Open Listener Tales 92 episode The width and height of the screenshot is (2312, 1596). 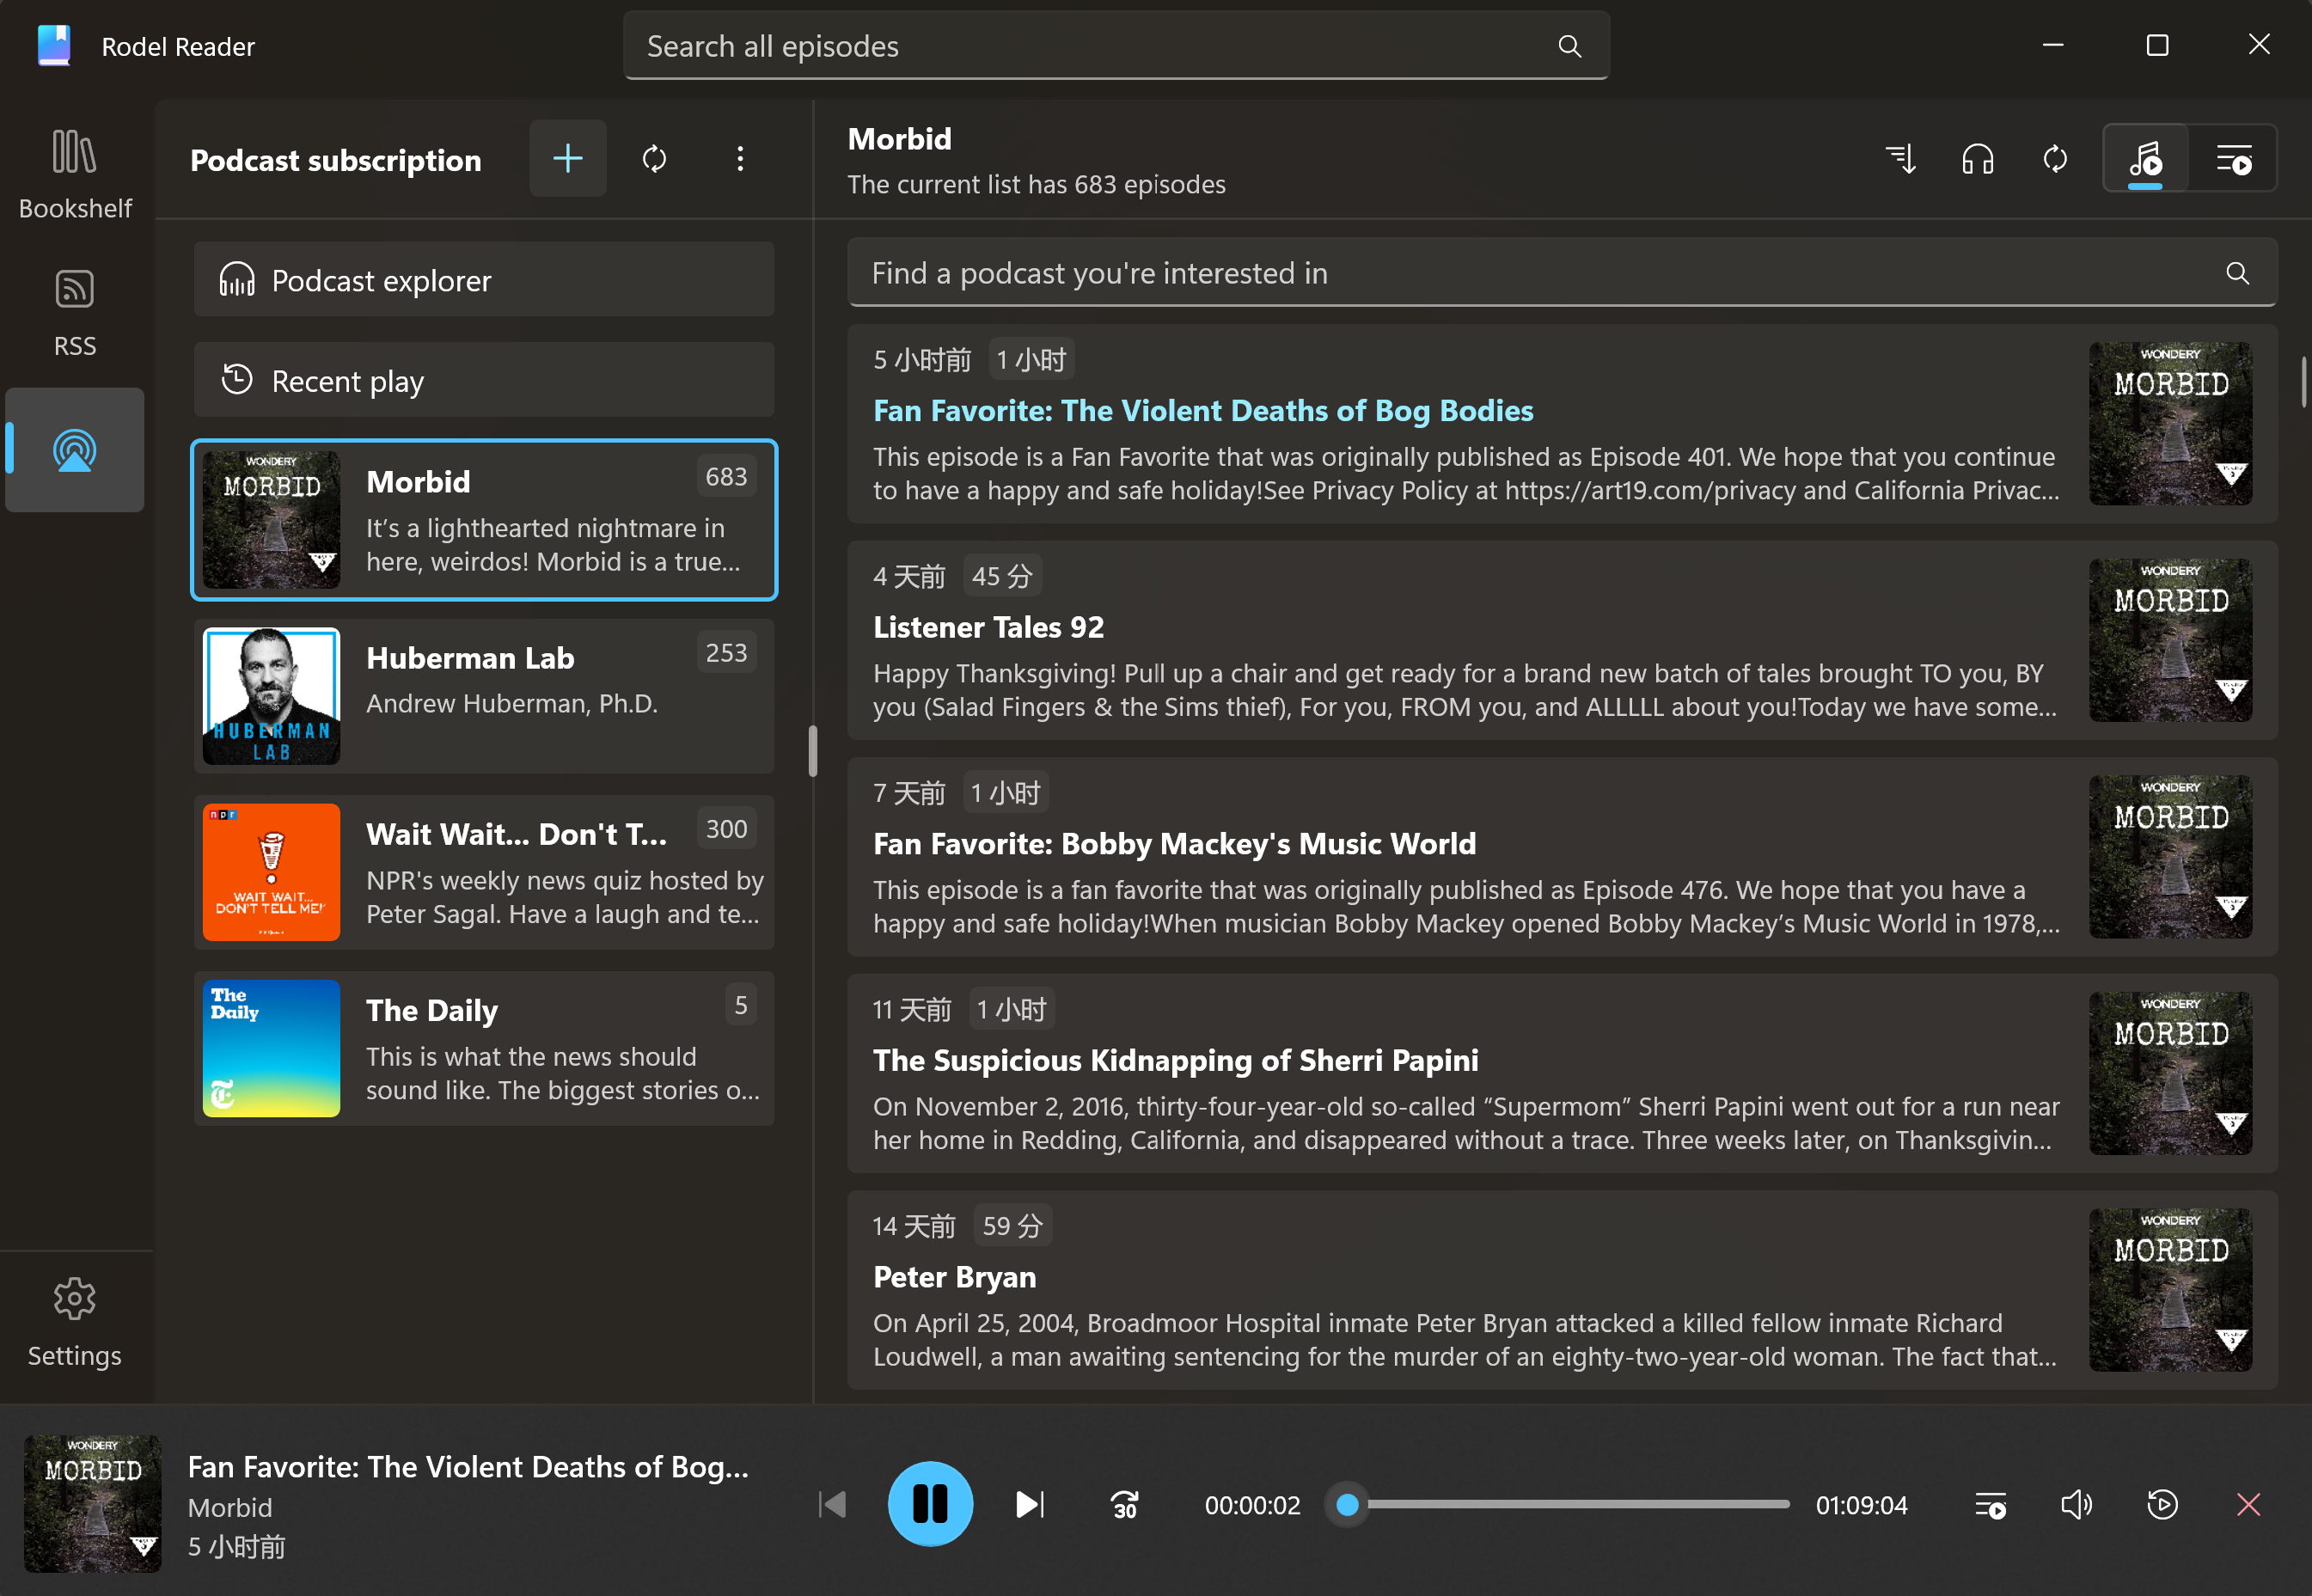[x=1562, y=640]
